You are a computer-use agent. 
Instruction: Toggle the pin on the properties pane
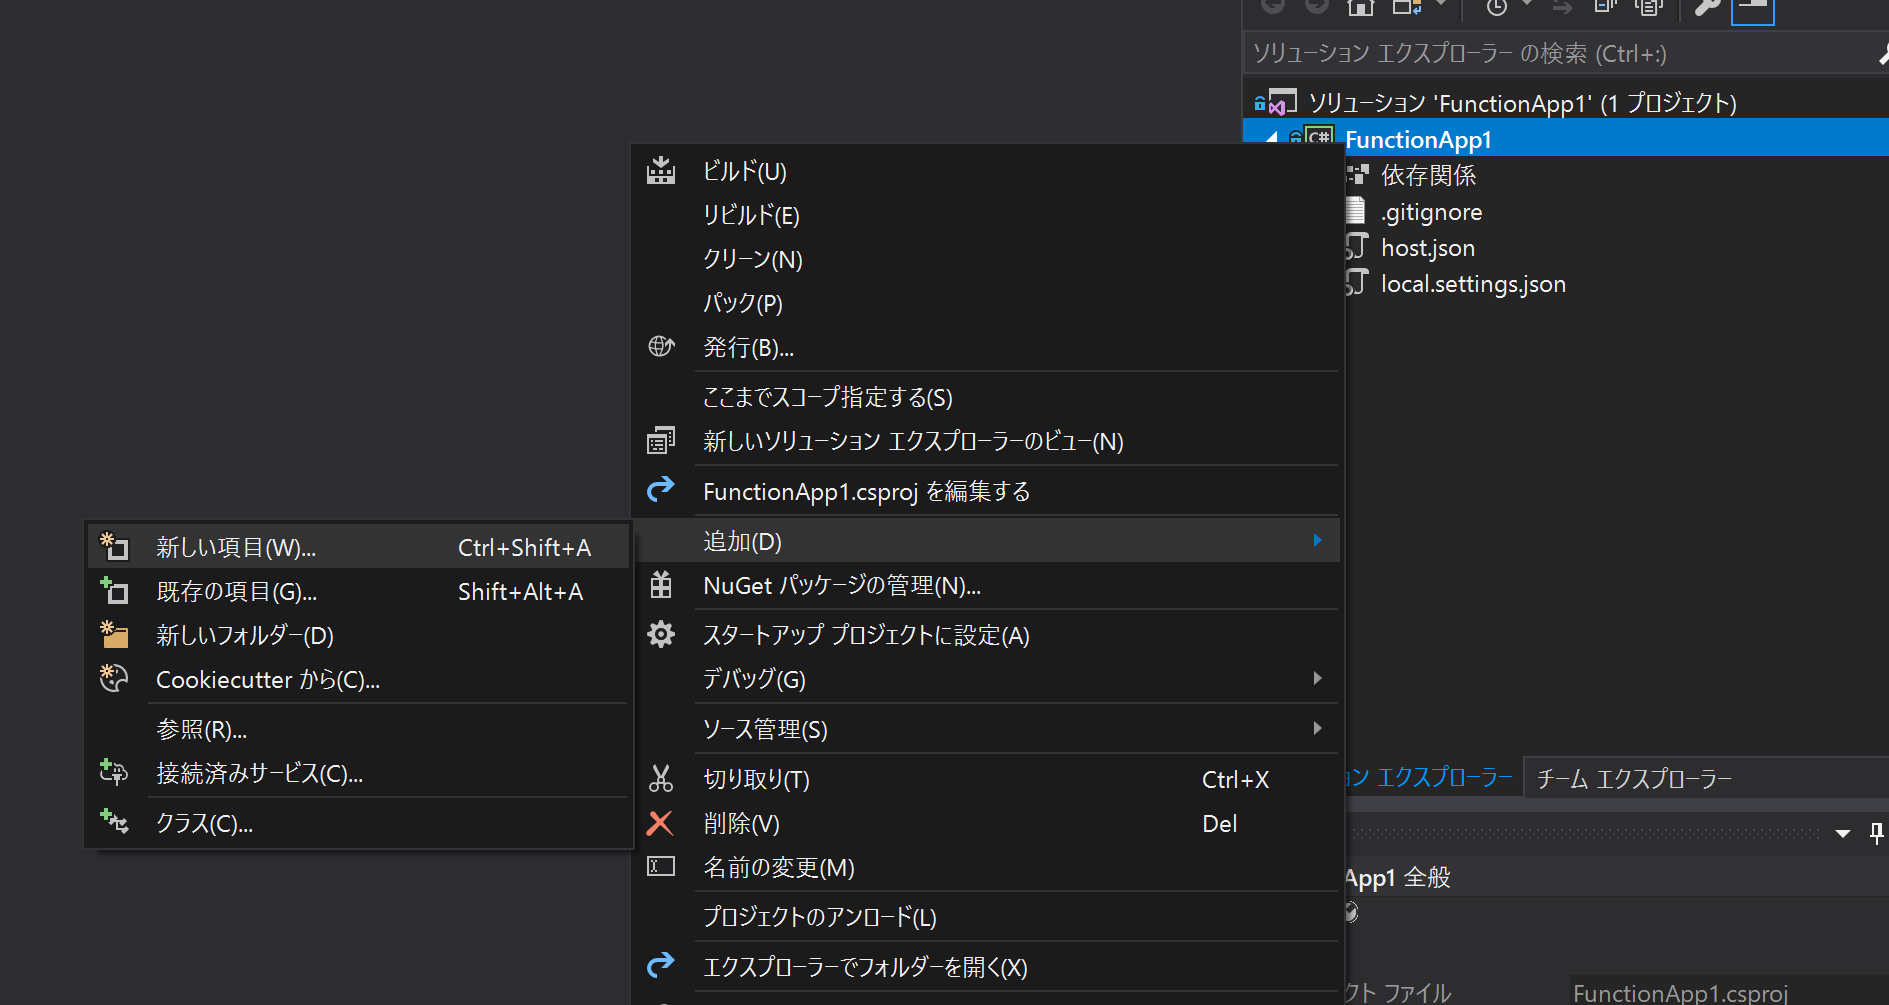pyautogui.click(x=1877, y=832)
